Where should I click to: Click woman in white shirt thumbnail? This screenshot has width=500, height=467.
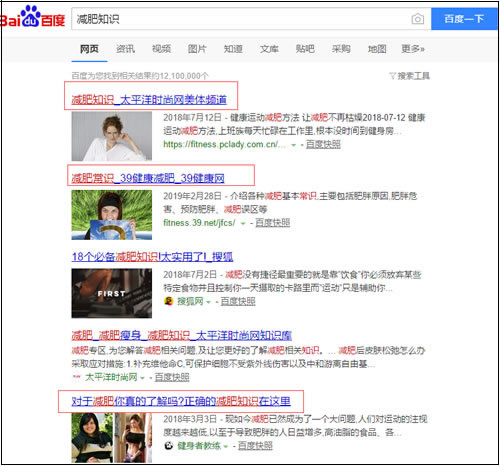112,136
